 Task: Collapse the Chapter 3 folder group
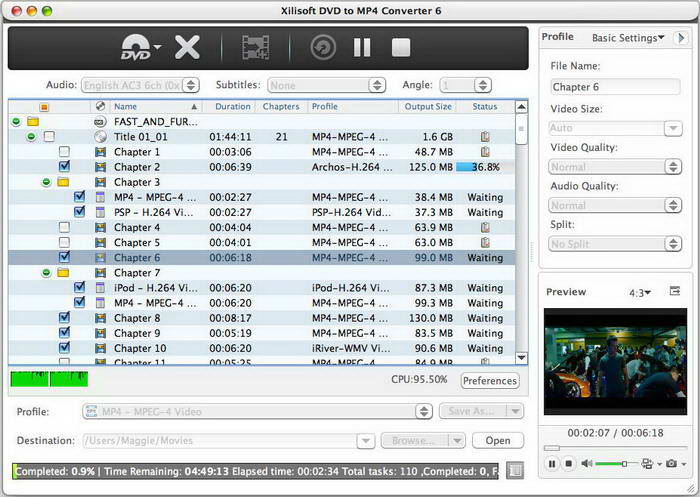(46, 182)
